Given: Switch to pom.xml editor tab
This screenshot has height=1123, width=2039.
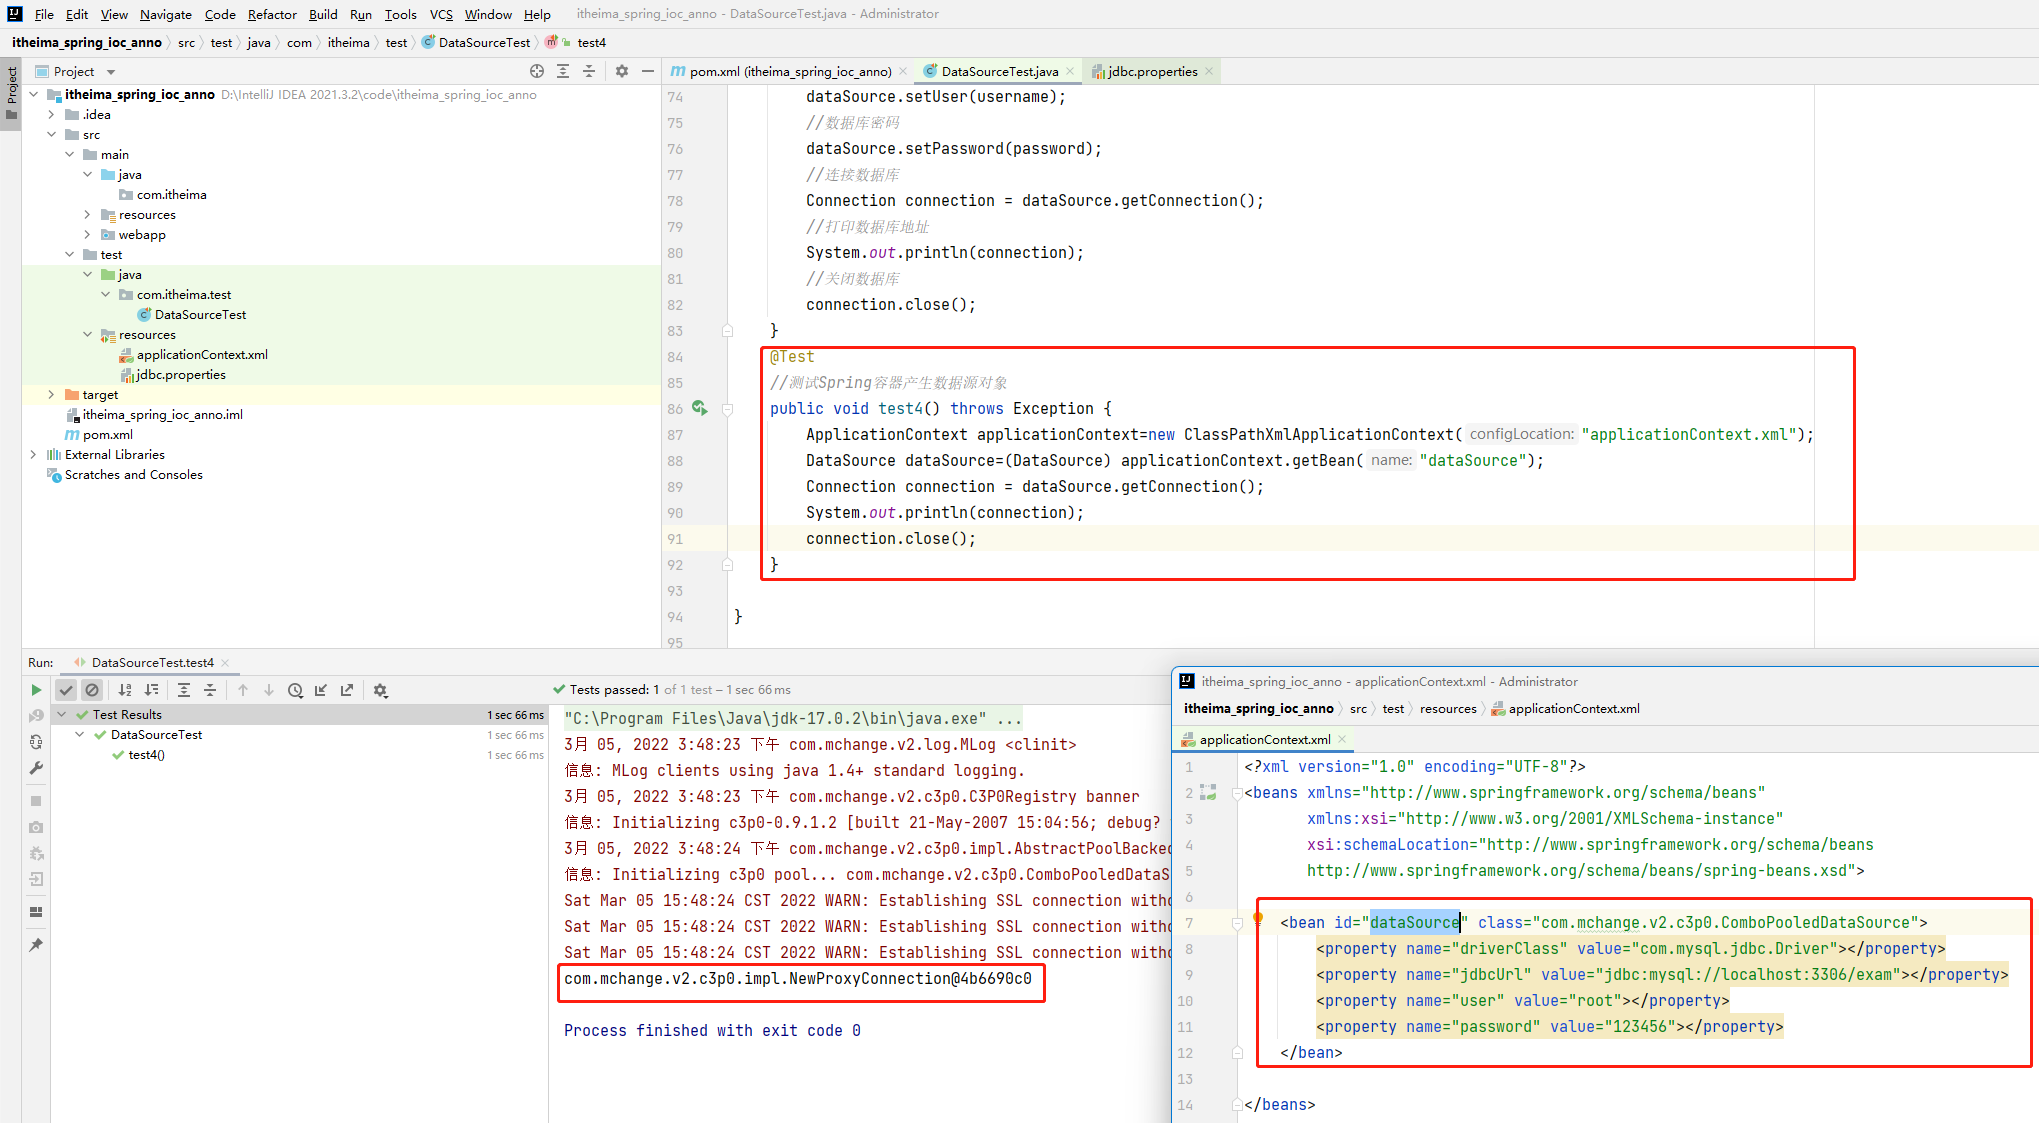Looking at the screenshot, I should [x=790, y=71].
